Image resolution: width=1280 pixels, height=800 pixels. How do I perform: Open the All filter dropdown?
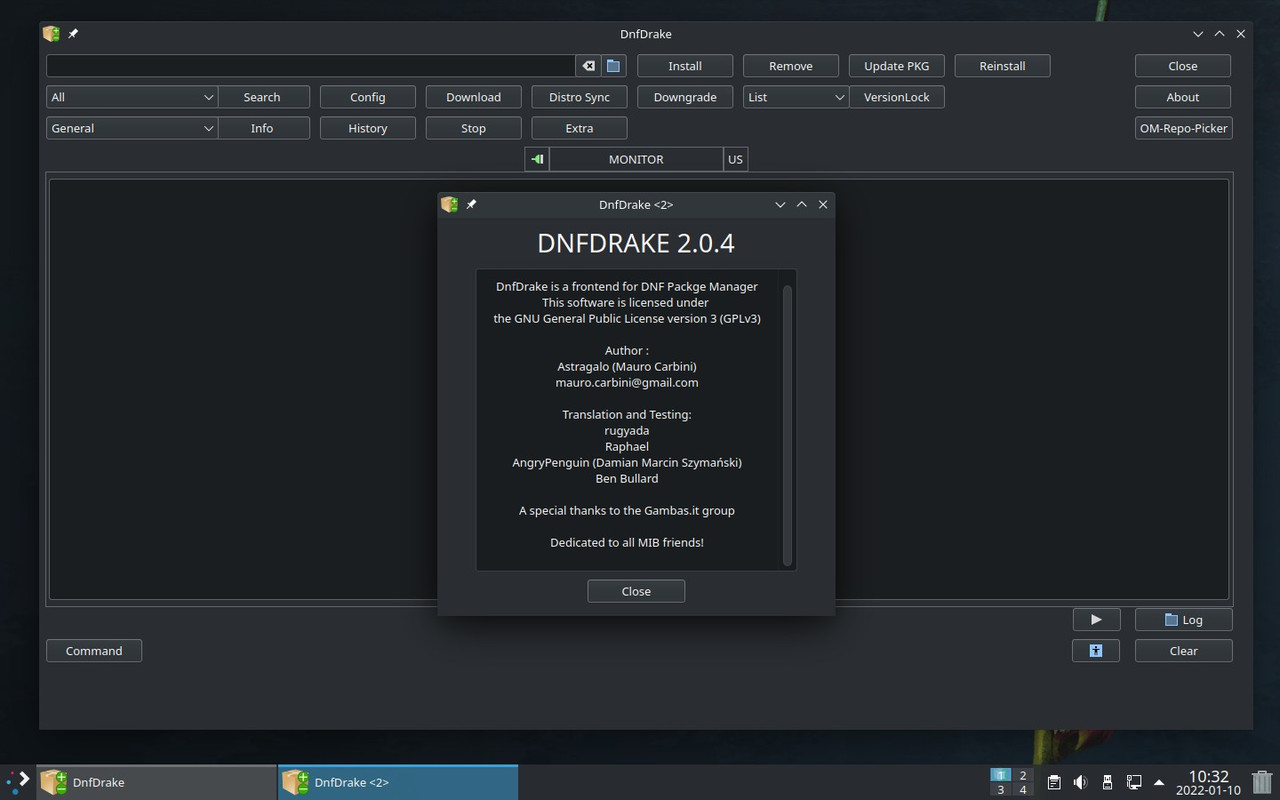131,97
